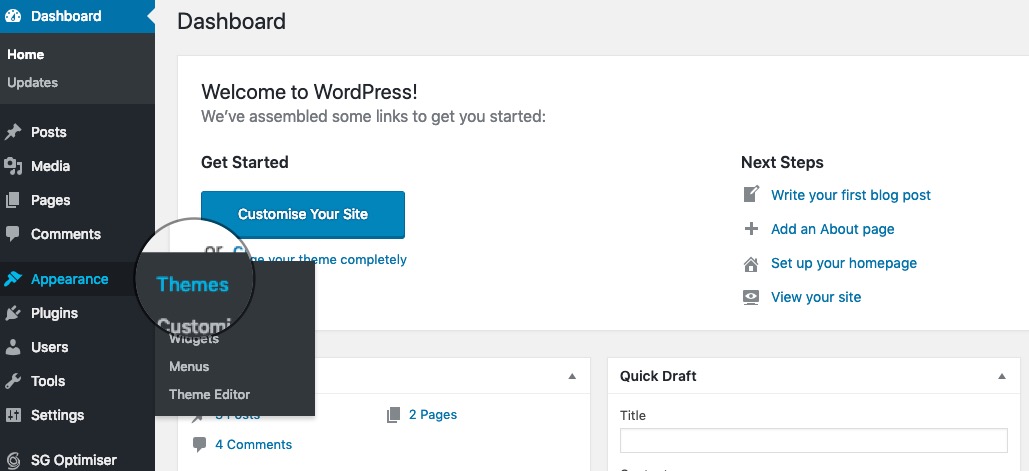Click the Dashboard gauge icon
This screenshot has width=1029, height=471.
coord(13,16)
